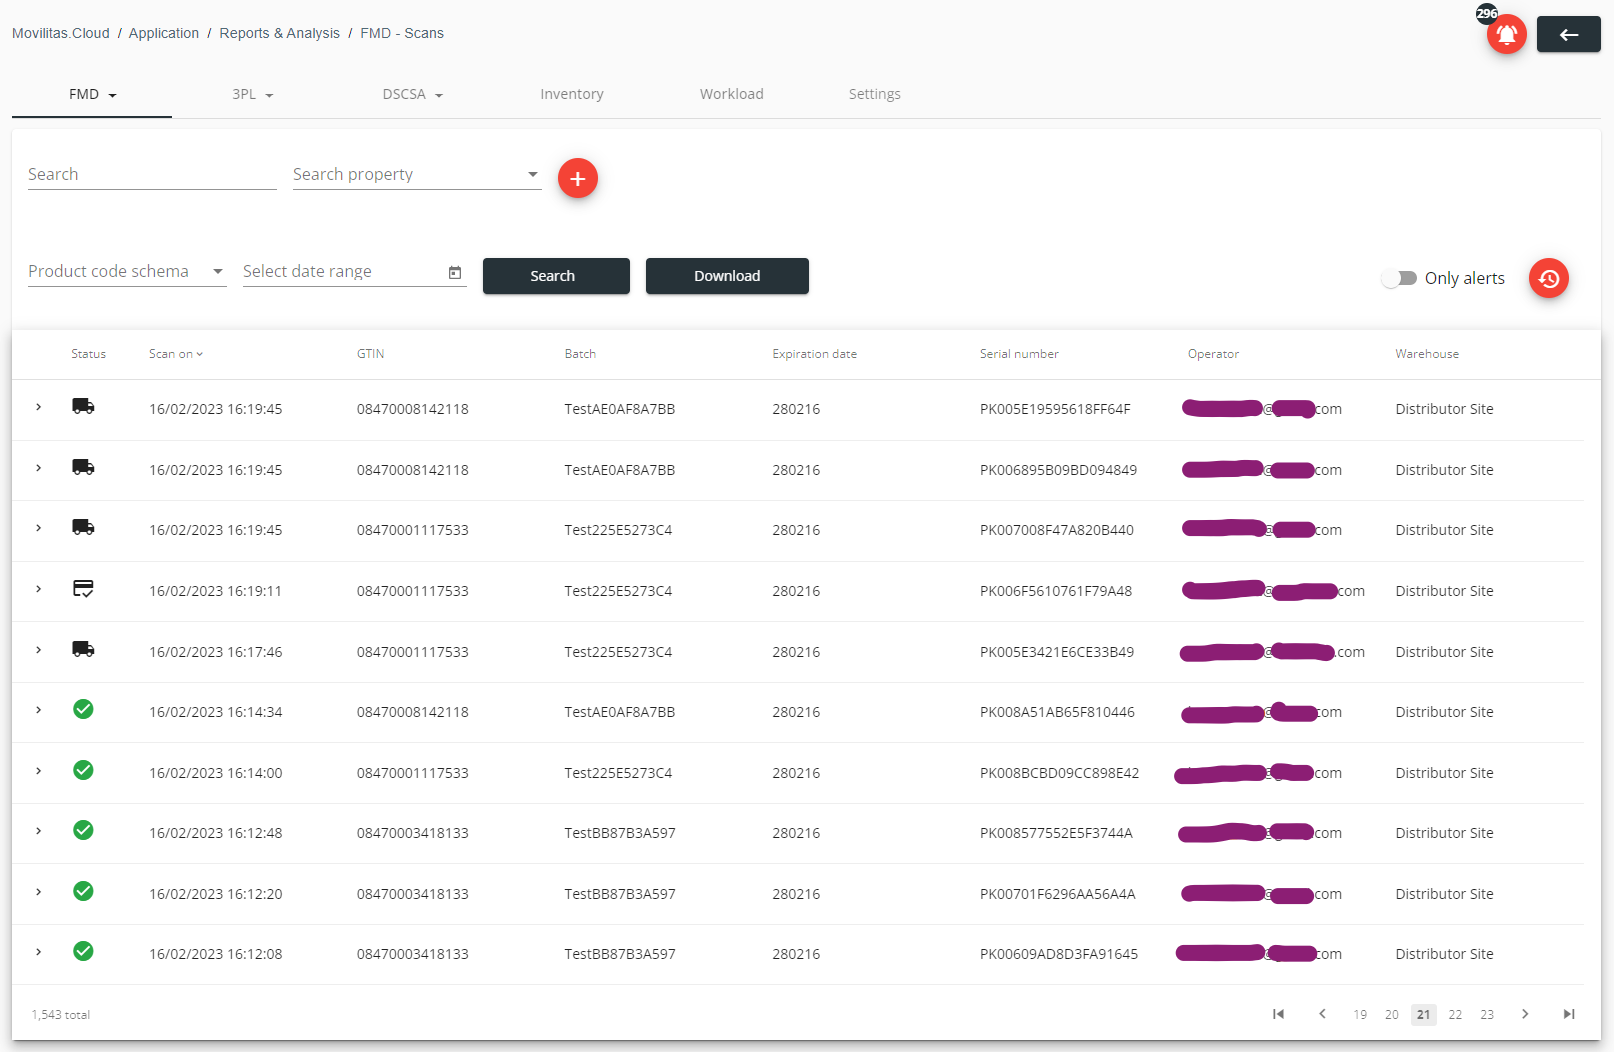Click the back arrow button
The width and height of the screenshot is (1614, 1052).
click(x=1568, y=35)
